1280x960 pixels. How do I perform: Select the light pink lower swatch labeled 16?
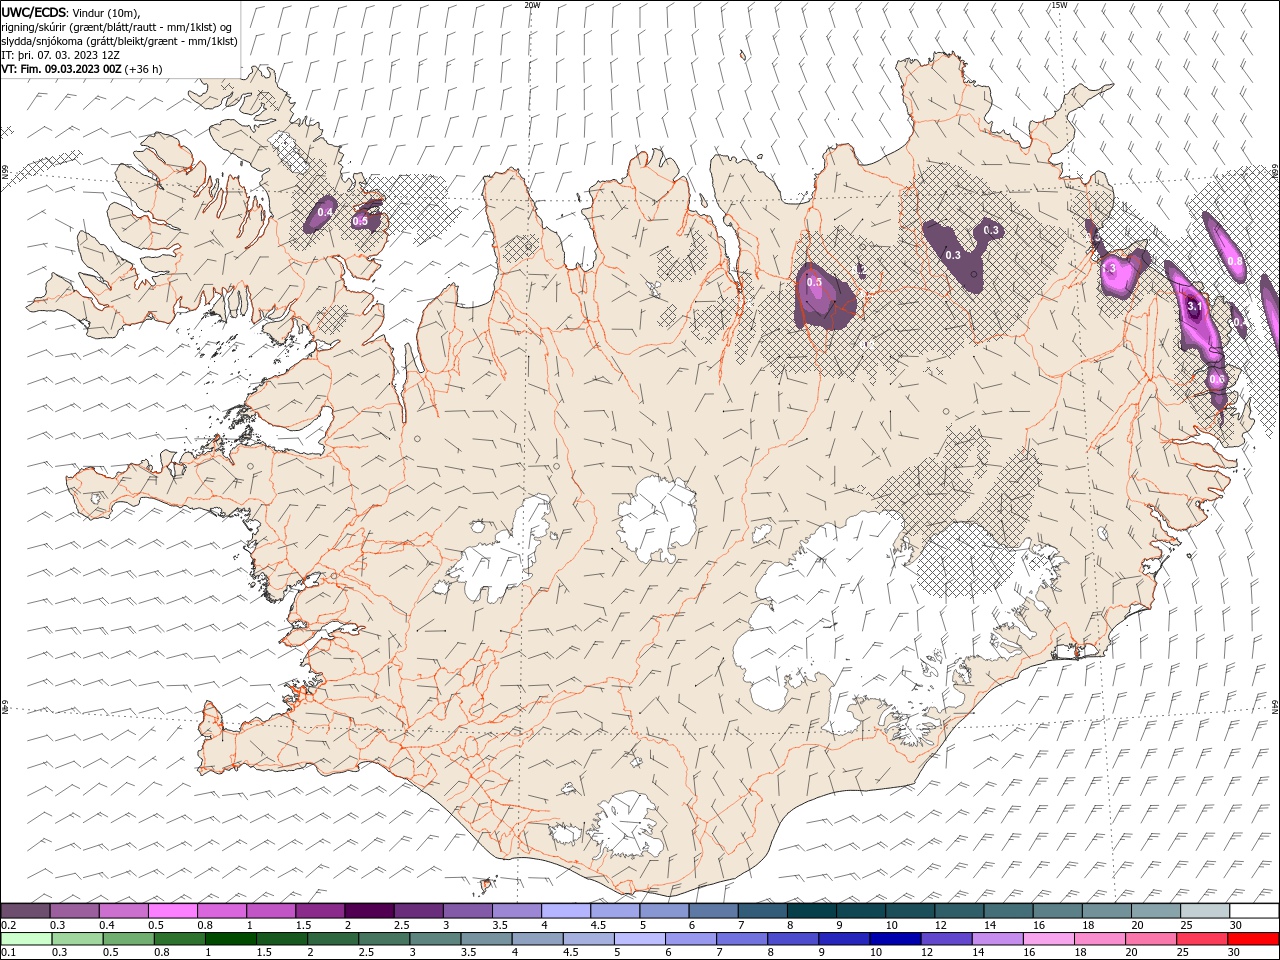click(1048, 939)
